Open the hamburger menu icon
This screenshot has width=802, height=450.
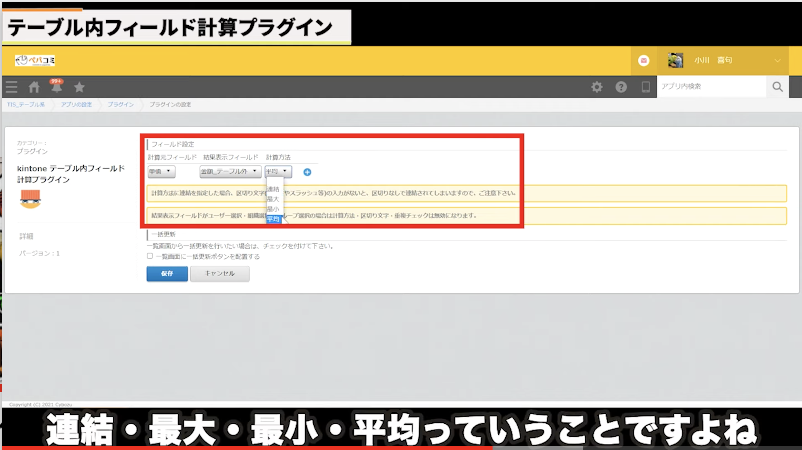click(x=11, y=88)
